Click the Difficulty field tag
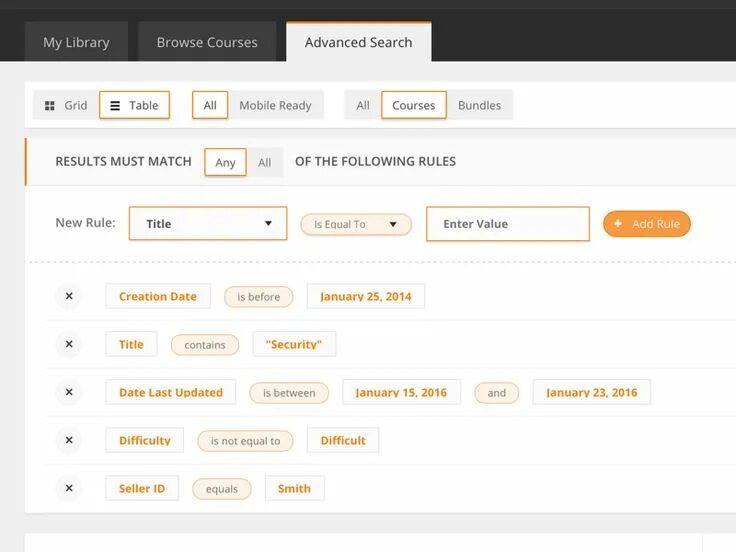Screen dimensions: 736x552 [x=145, y=440]
